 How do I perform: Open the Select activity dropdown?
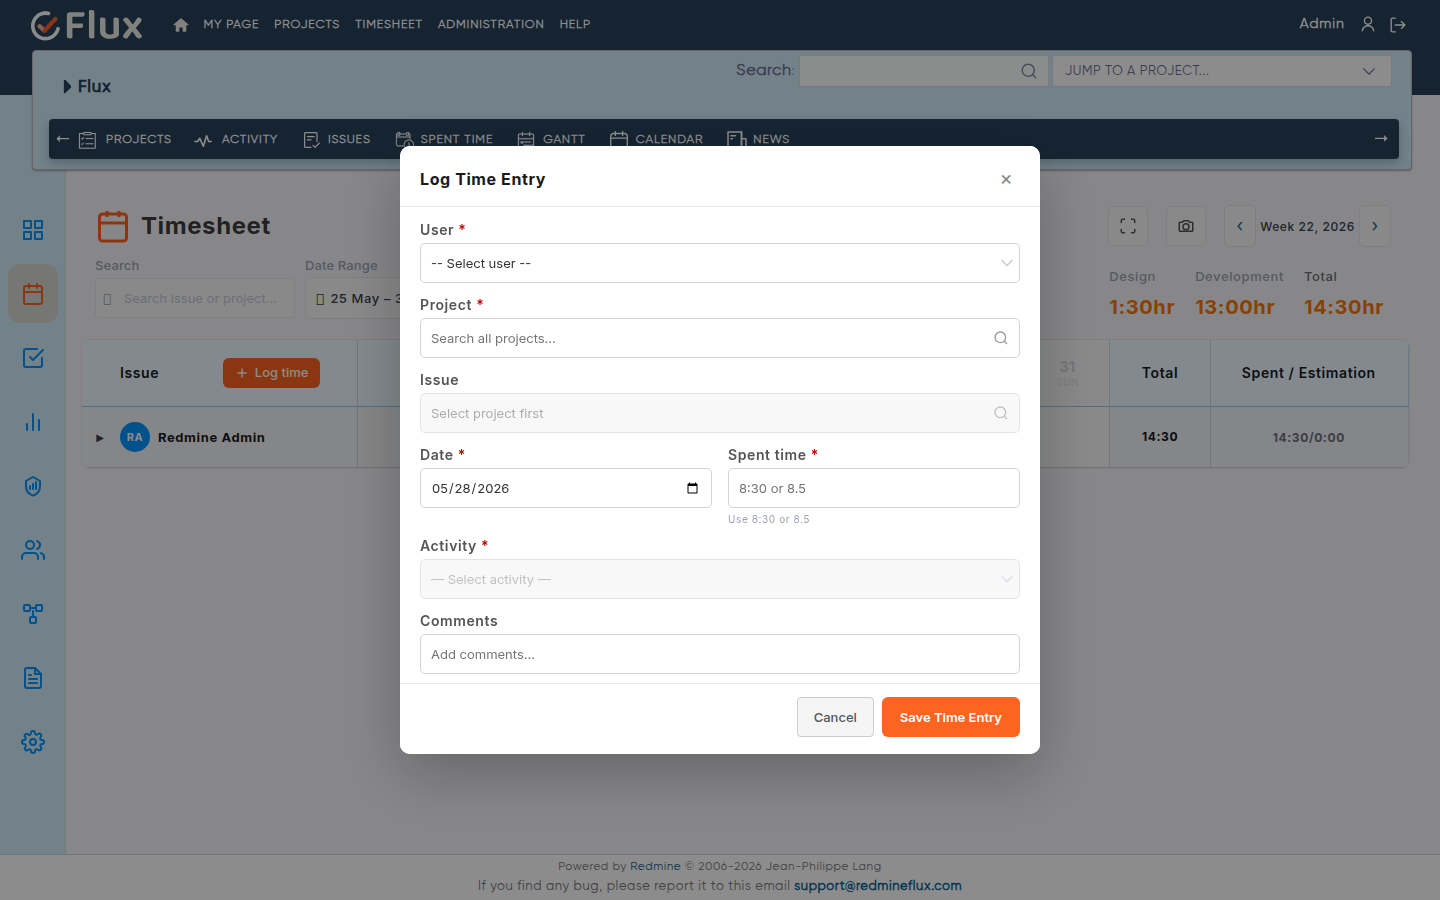[720, 579]
